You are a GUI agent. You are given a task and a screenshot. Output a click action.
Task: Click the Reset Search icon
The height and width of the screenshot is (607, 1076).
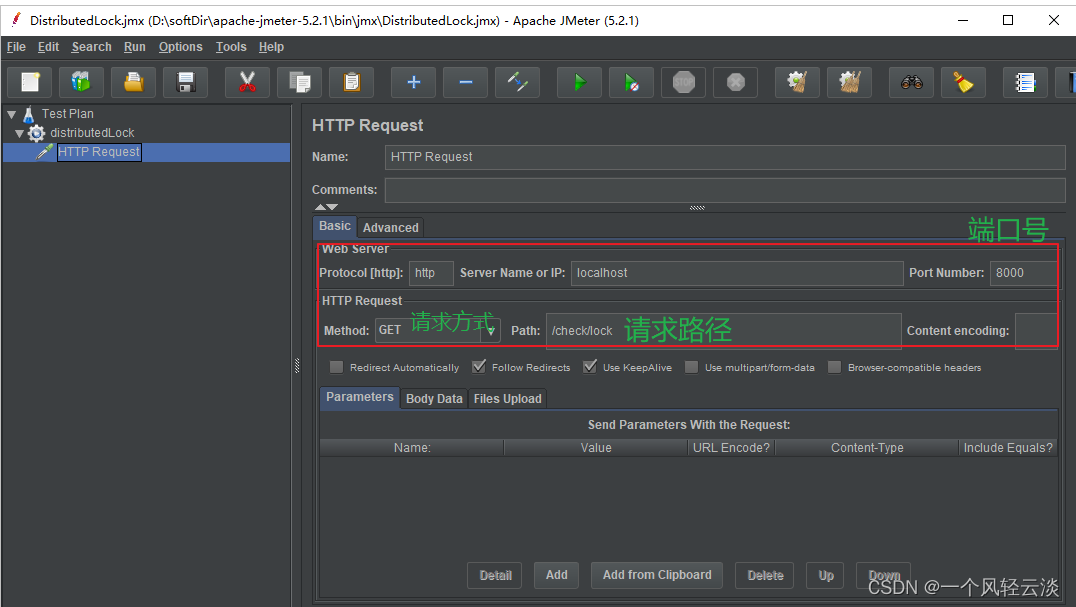point(963,83)
